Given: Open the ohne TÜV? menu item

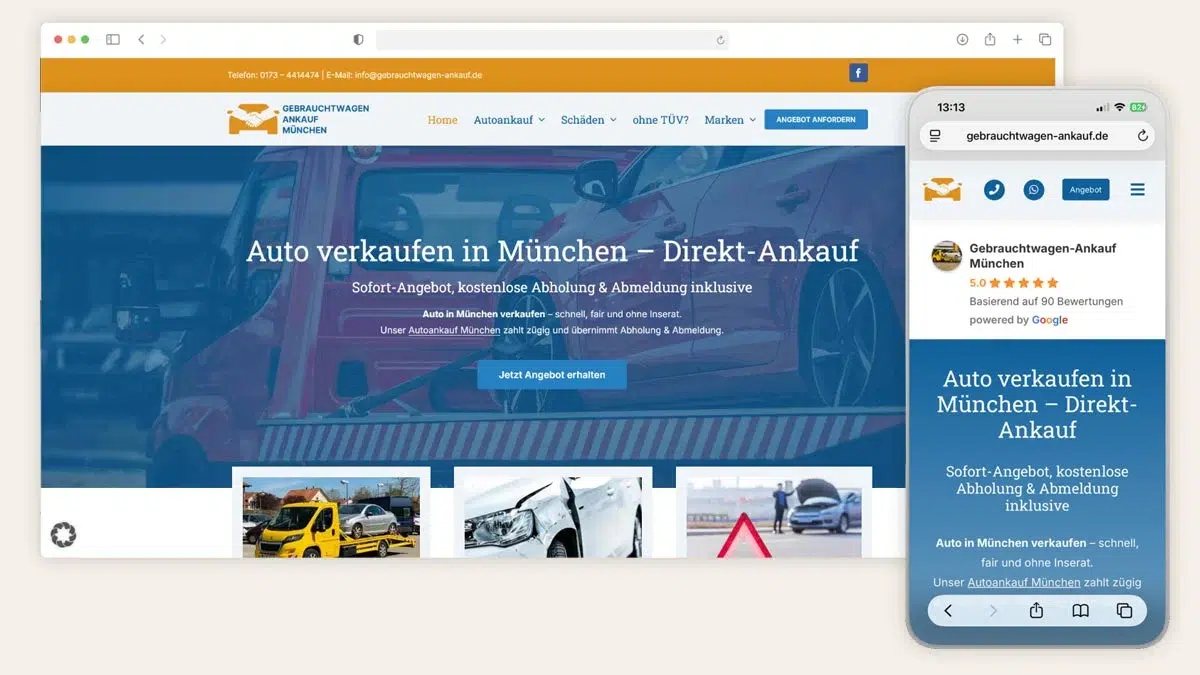Looking at the screenshot, I should (660, 120).
